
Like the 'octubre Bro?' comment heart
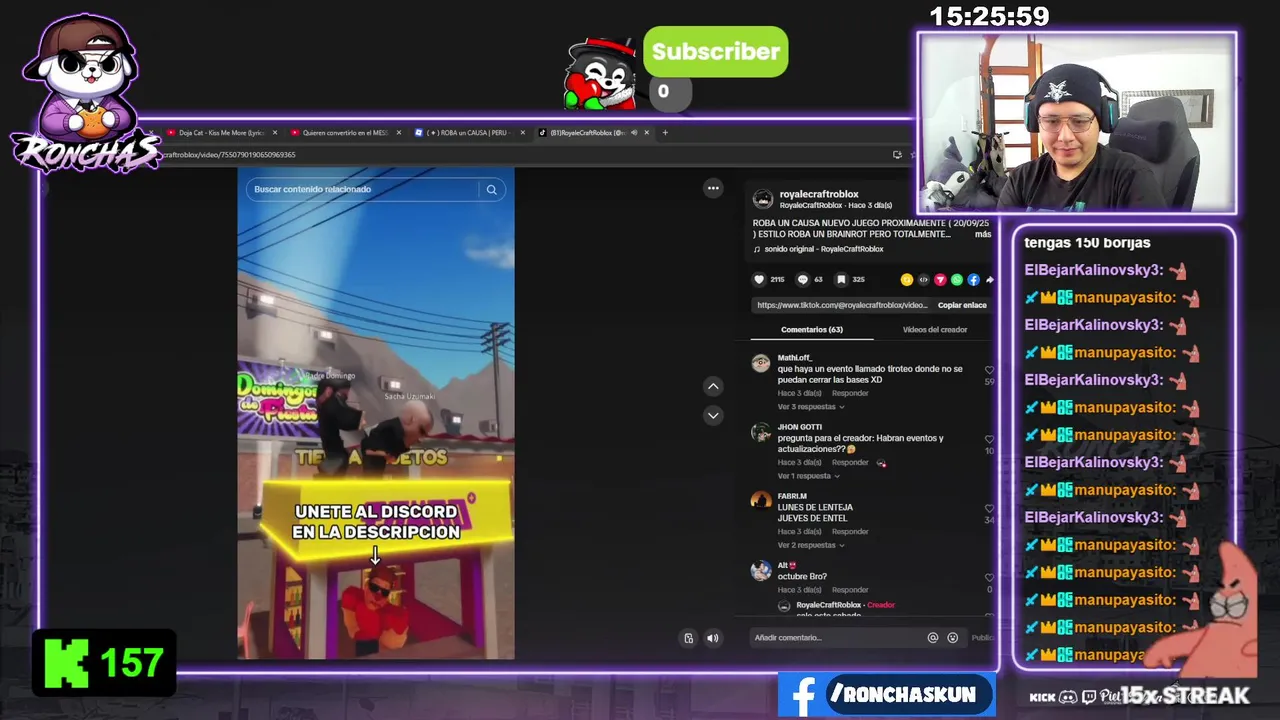click(x=989, y=577)
